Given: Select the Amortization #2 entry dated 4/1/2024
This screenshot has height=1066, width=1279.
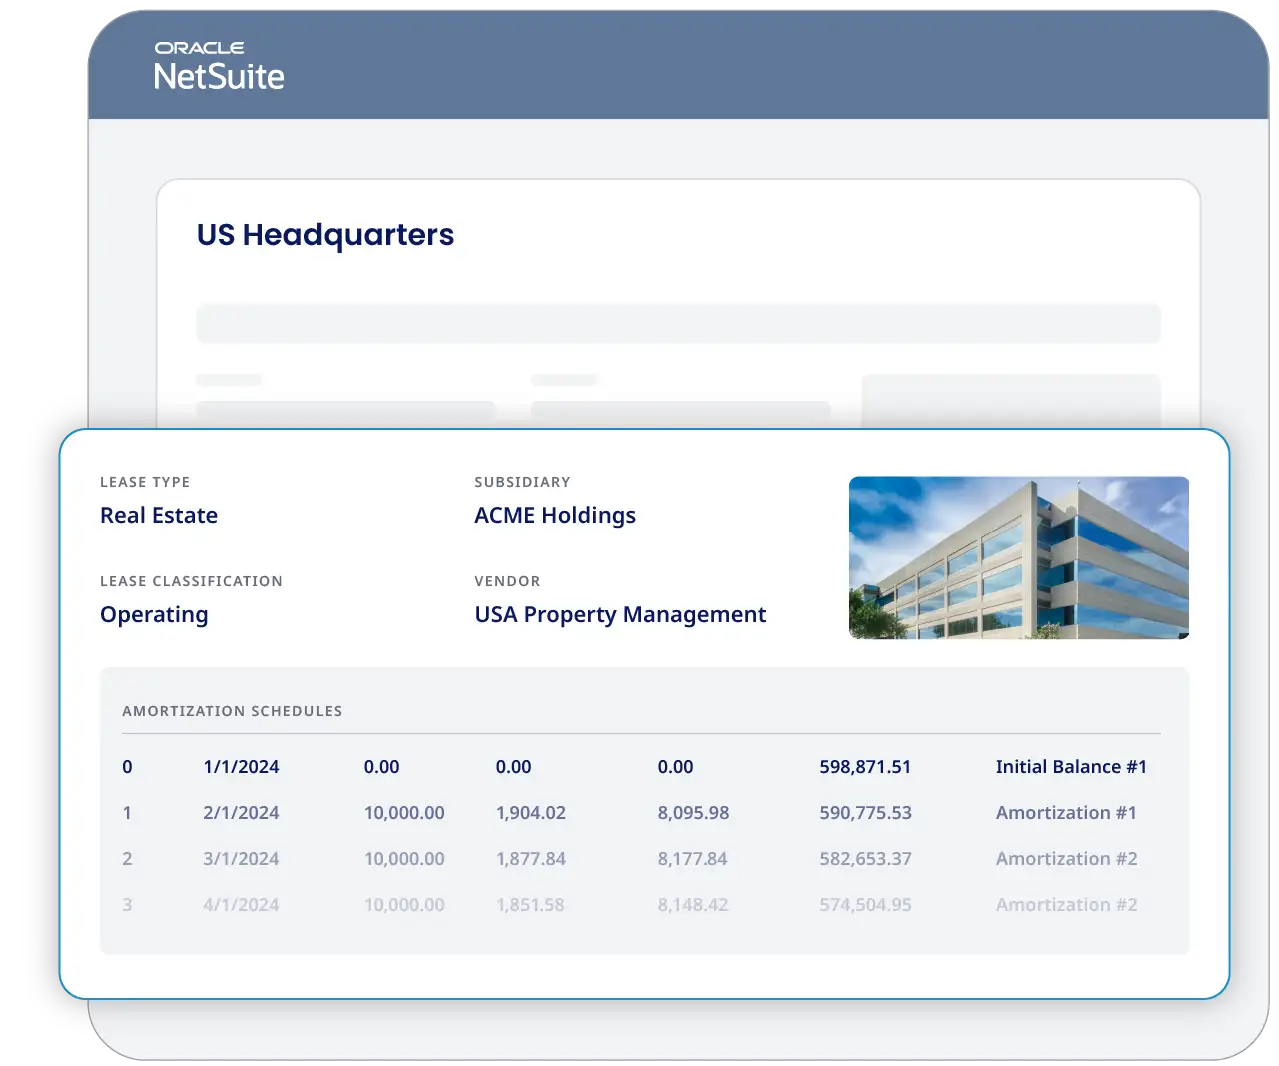Looking at the screenshot, I should coord(1066,904).
